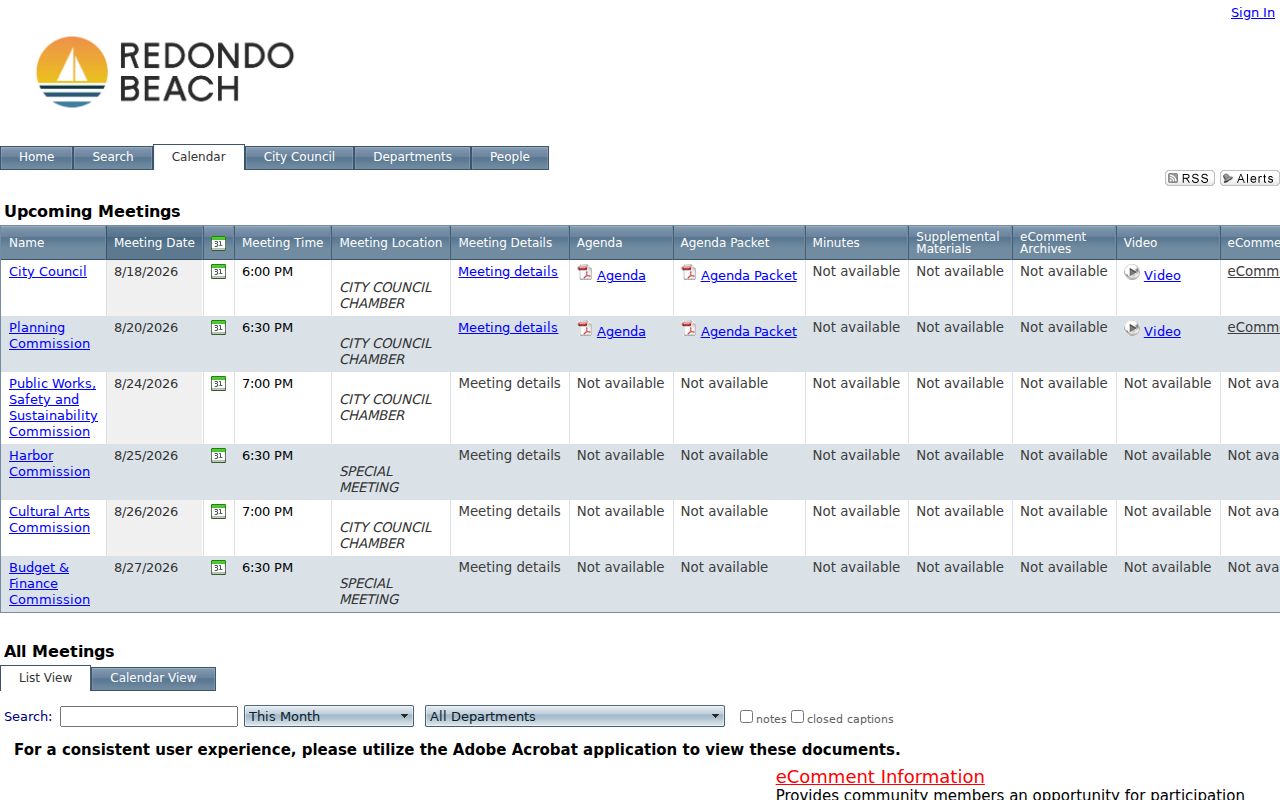Click calendar icon in Cultural Arts Commission row
This screenshot has height=800, width=1280.
click(x=218, y=511)
